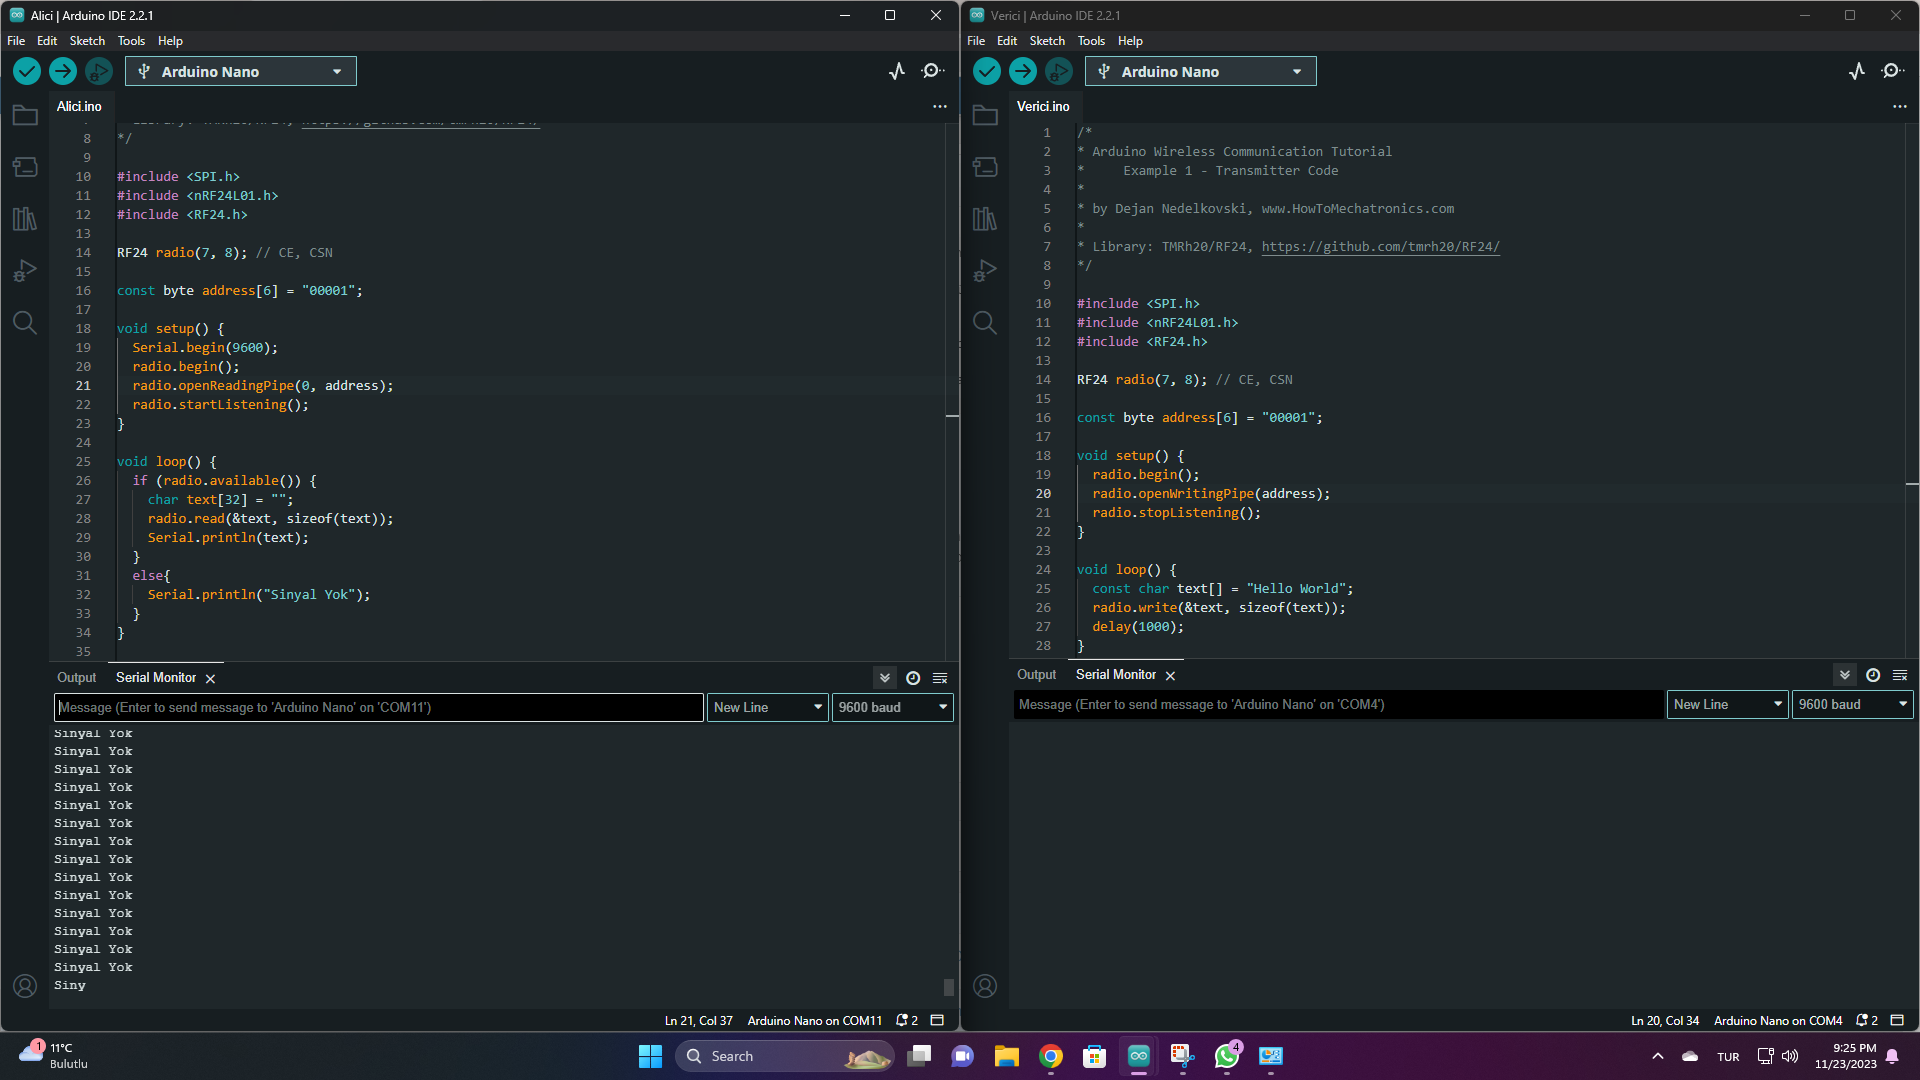
Task: Open Sketch menu in Alici window
Action: point(87,41)
